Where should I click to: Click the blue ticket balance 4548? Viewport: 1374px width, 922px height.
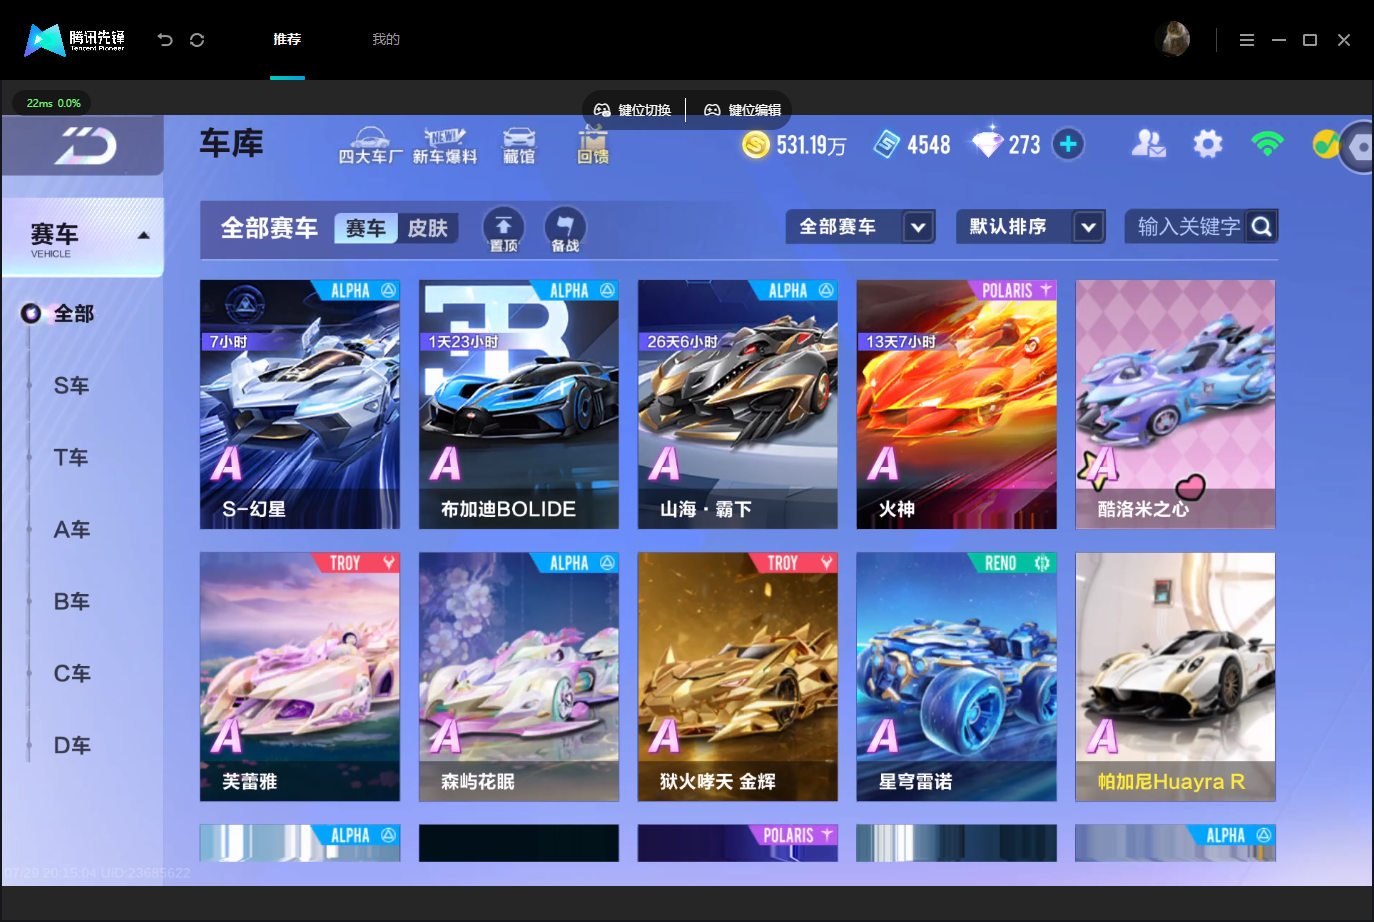click(912, 145)
